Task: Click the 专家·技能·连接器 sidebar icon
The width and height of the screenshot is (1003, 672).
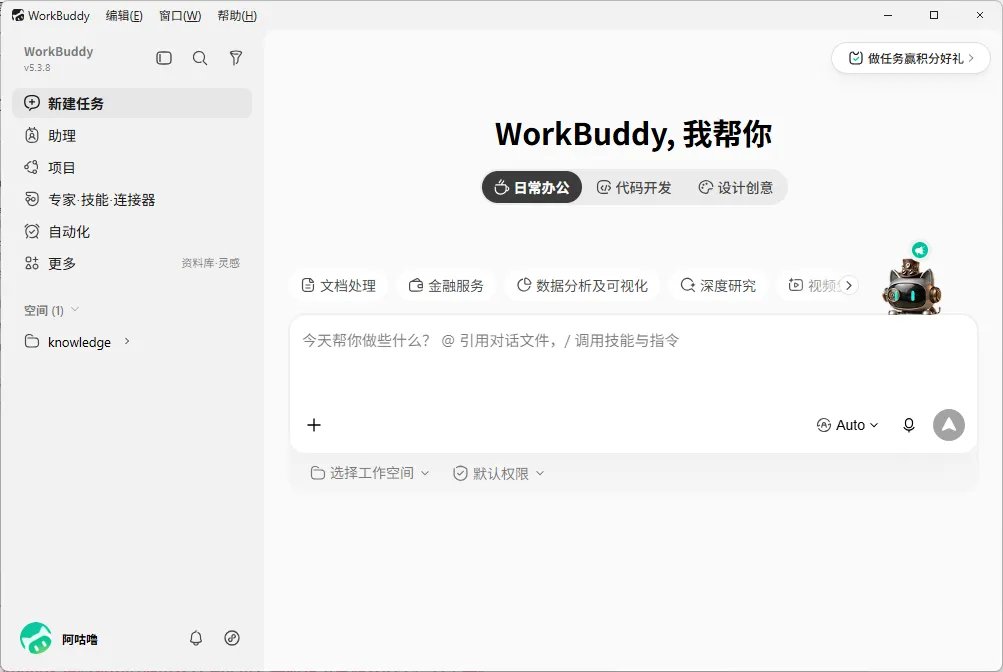Action: (x=31, y=199)
